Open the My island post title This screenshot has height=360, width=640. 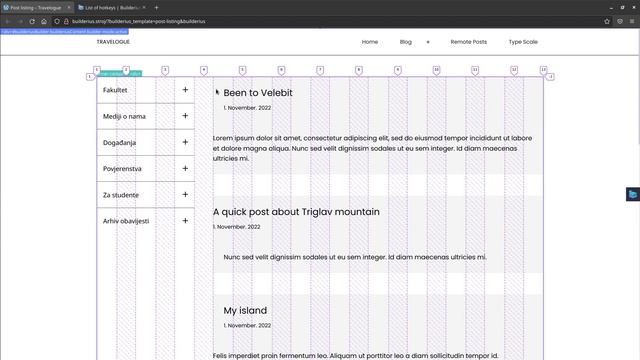pyautogui.click(x=245, y=311)
